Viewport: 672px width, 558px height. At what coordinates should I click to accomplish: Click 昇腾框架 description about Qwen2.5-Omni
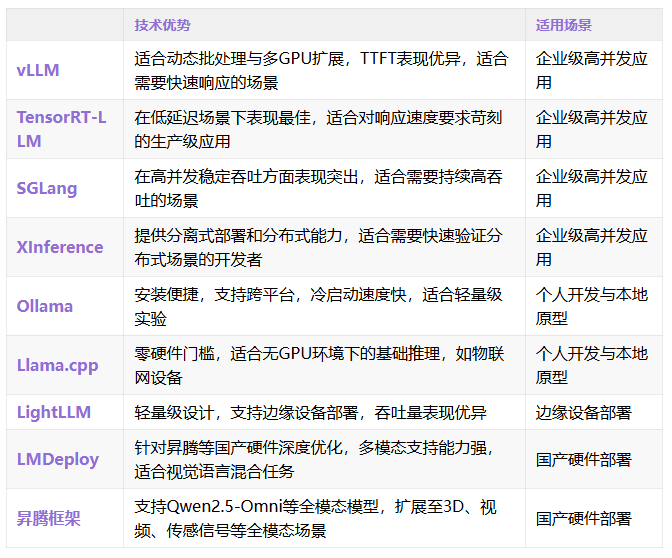(x=315, y=518)
